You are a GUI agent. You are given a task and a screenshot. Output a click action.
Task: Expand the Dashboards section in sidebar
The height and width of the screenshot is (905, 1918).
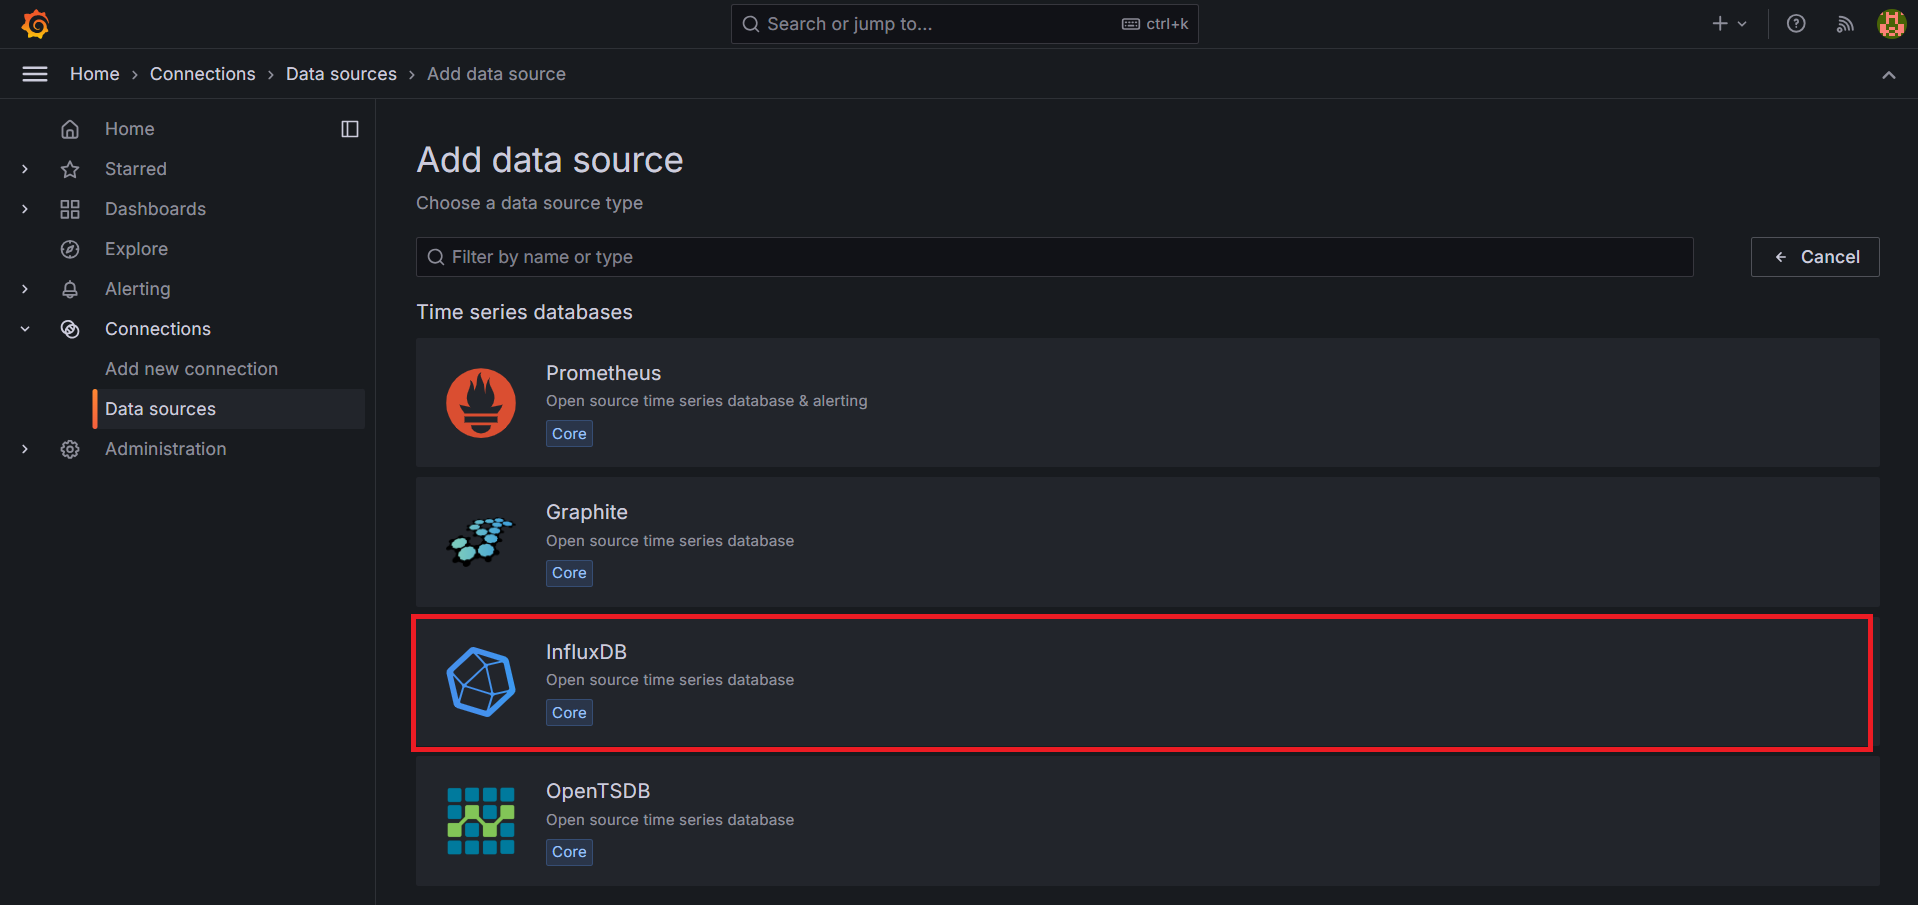[24, 208]
